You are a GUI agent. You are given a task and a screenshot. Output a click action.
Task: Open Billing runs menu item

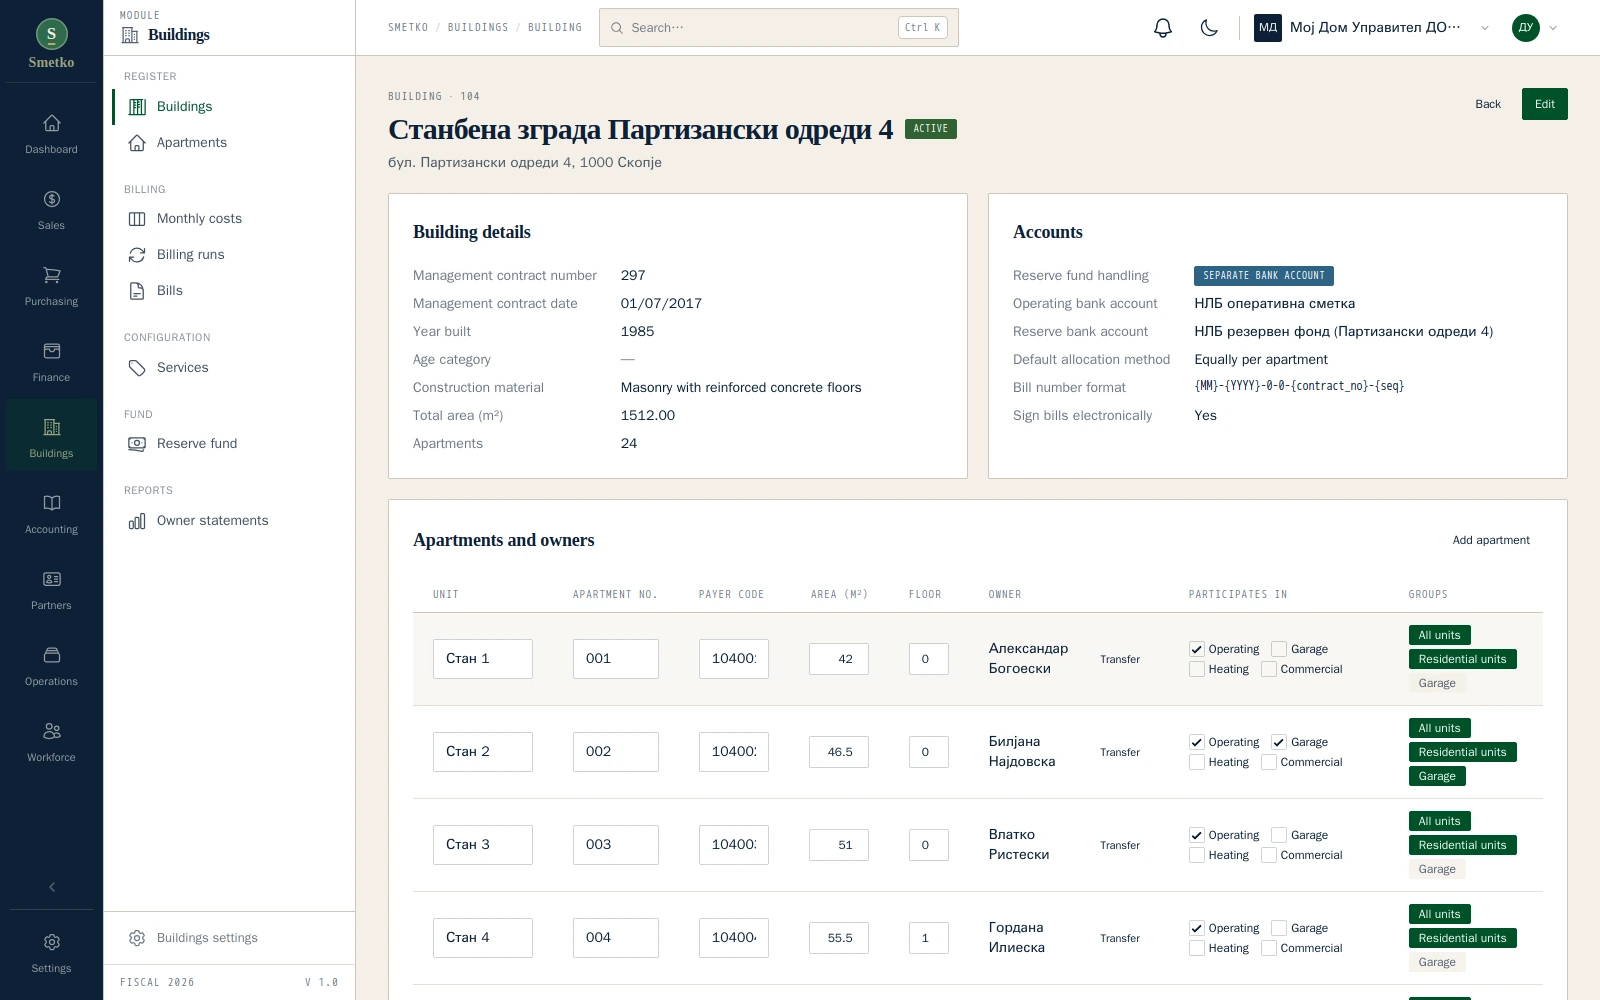229,255
